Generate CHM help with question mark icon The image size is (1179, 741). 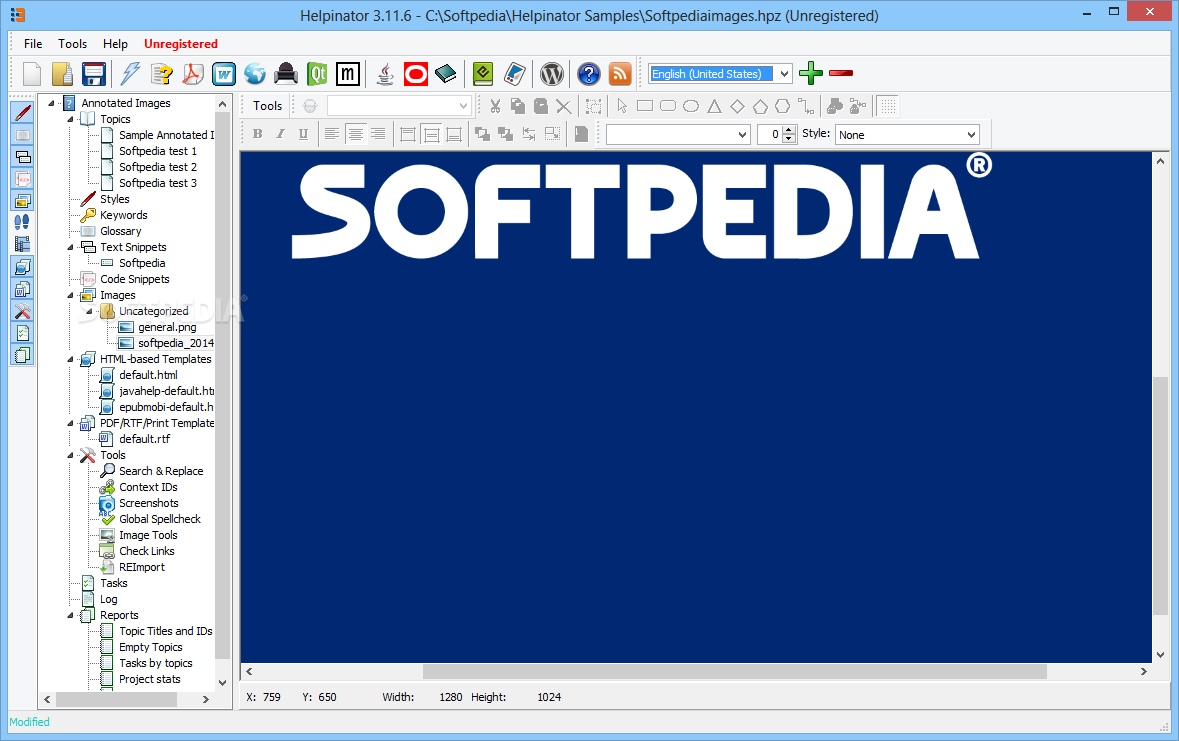pyautogui.click(x=162, y=74)
